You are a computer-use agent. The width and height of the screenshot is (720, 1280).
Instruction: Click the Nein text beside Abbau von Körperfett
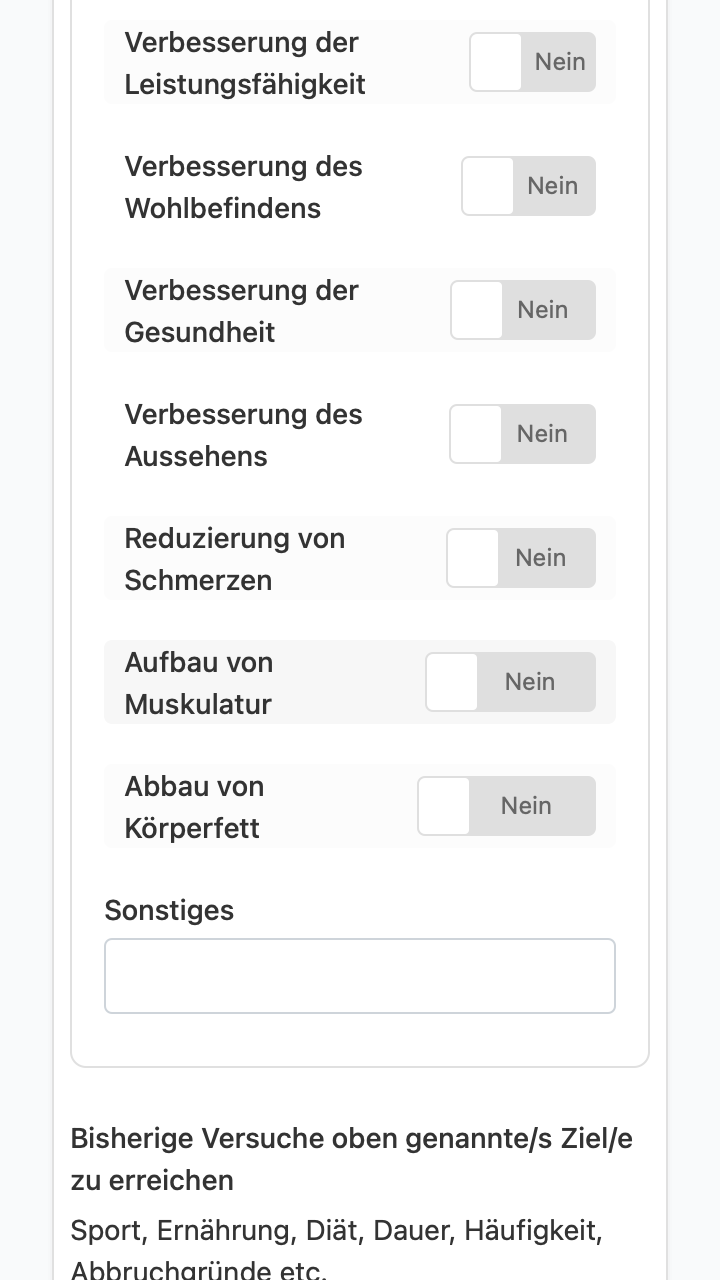click(526, 806)
